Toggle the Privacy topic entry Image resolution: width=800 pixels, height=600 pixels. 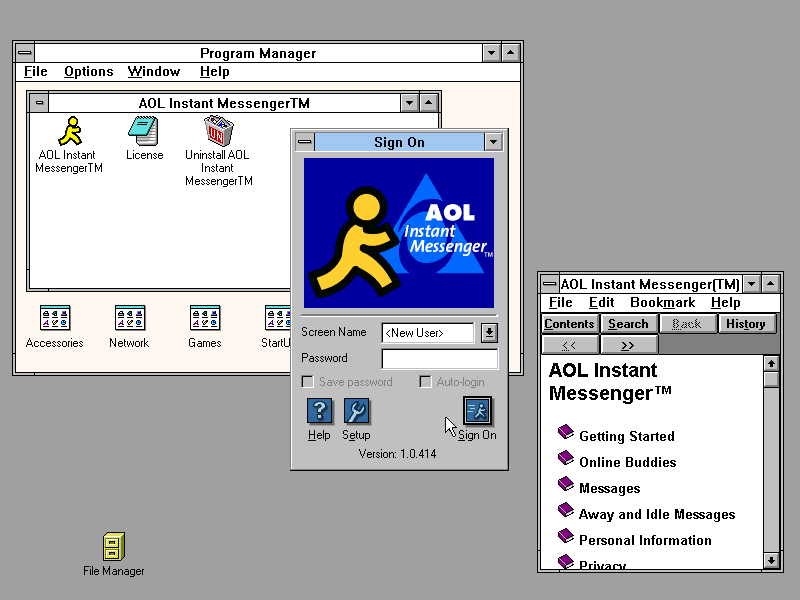[x=606, y=563]
